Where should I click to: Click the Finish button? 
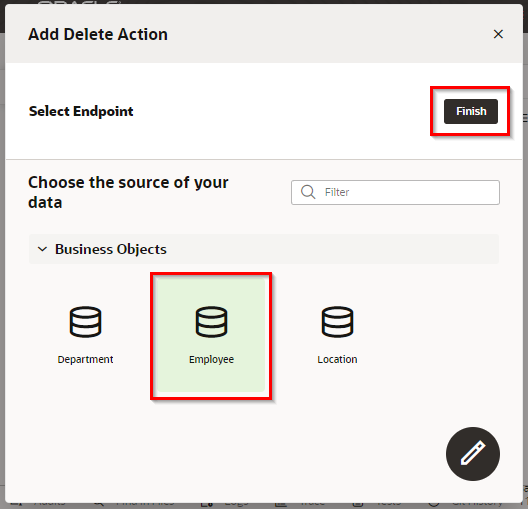470,111
